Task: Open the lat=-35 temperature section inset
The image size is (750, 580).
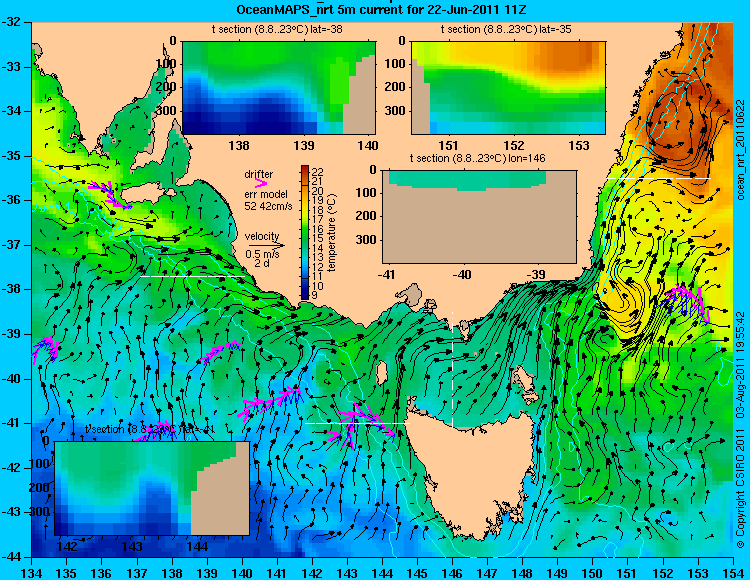Action: pos(508,88)
